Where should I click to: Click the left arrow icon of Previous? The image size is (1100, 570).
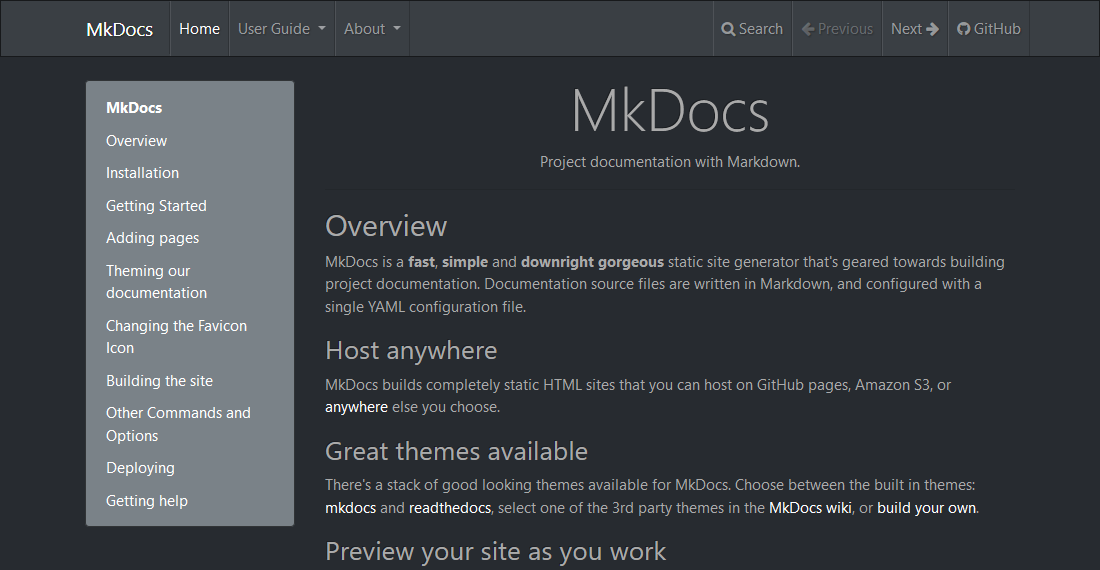coord(808,29)
